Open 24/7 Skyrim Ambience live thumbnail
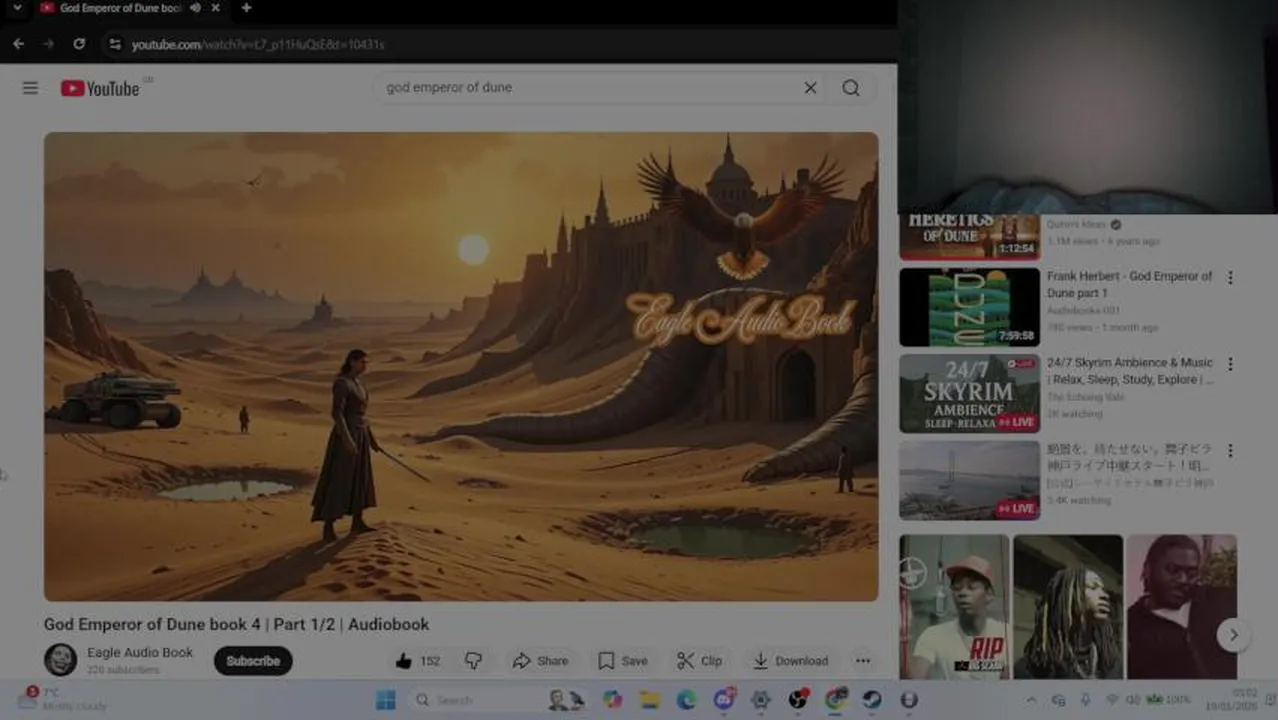Viewport: 1278px width, 720px height. 969,394
